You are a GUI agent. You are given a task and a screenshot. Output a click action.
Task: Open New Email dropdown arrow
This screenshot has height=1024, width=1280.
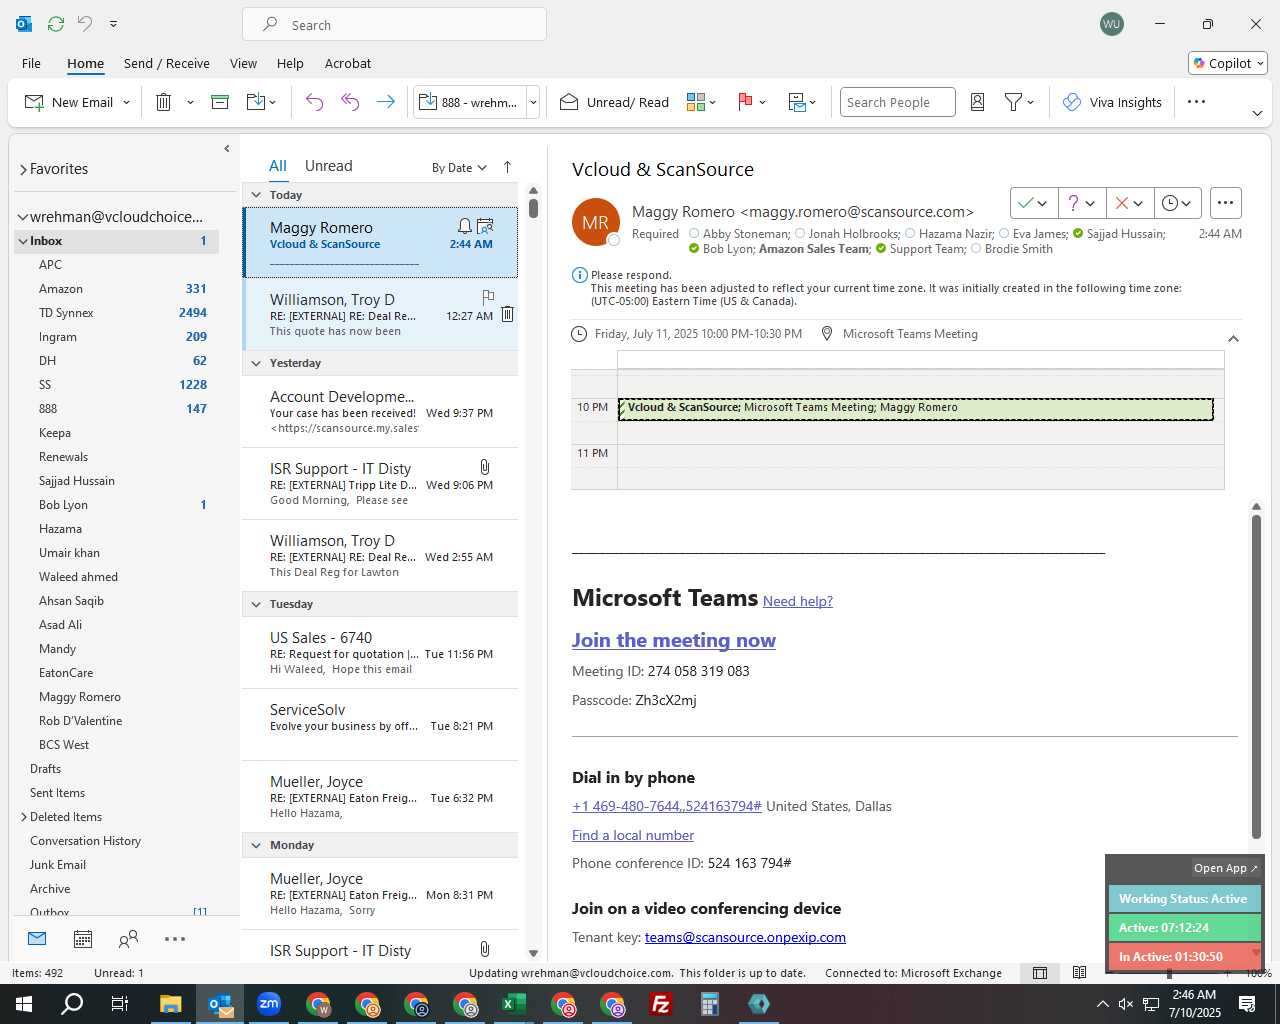click(x=126, y=103)
